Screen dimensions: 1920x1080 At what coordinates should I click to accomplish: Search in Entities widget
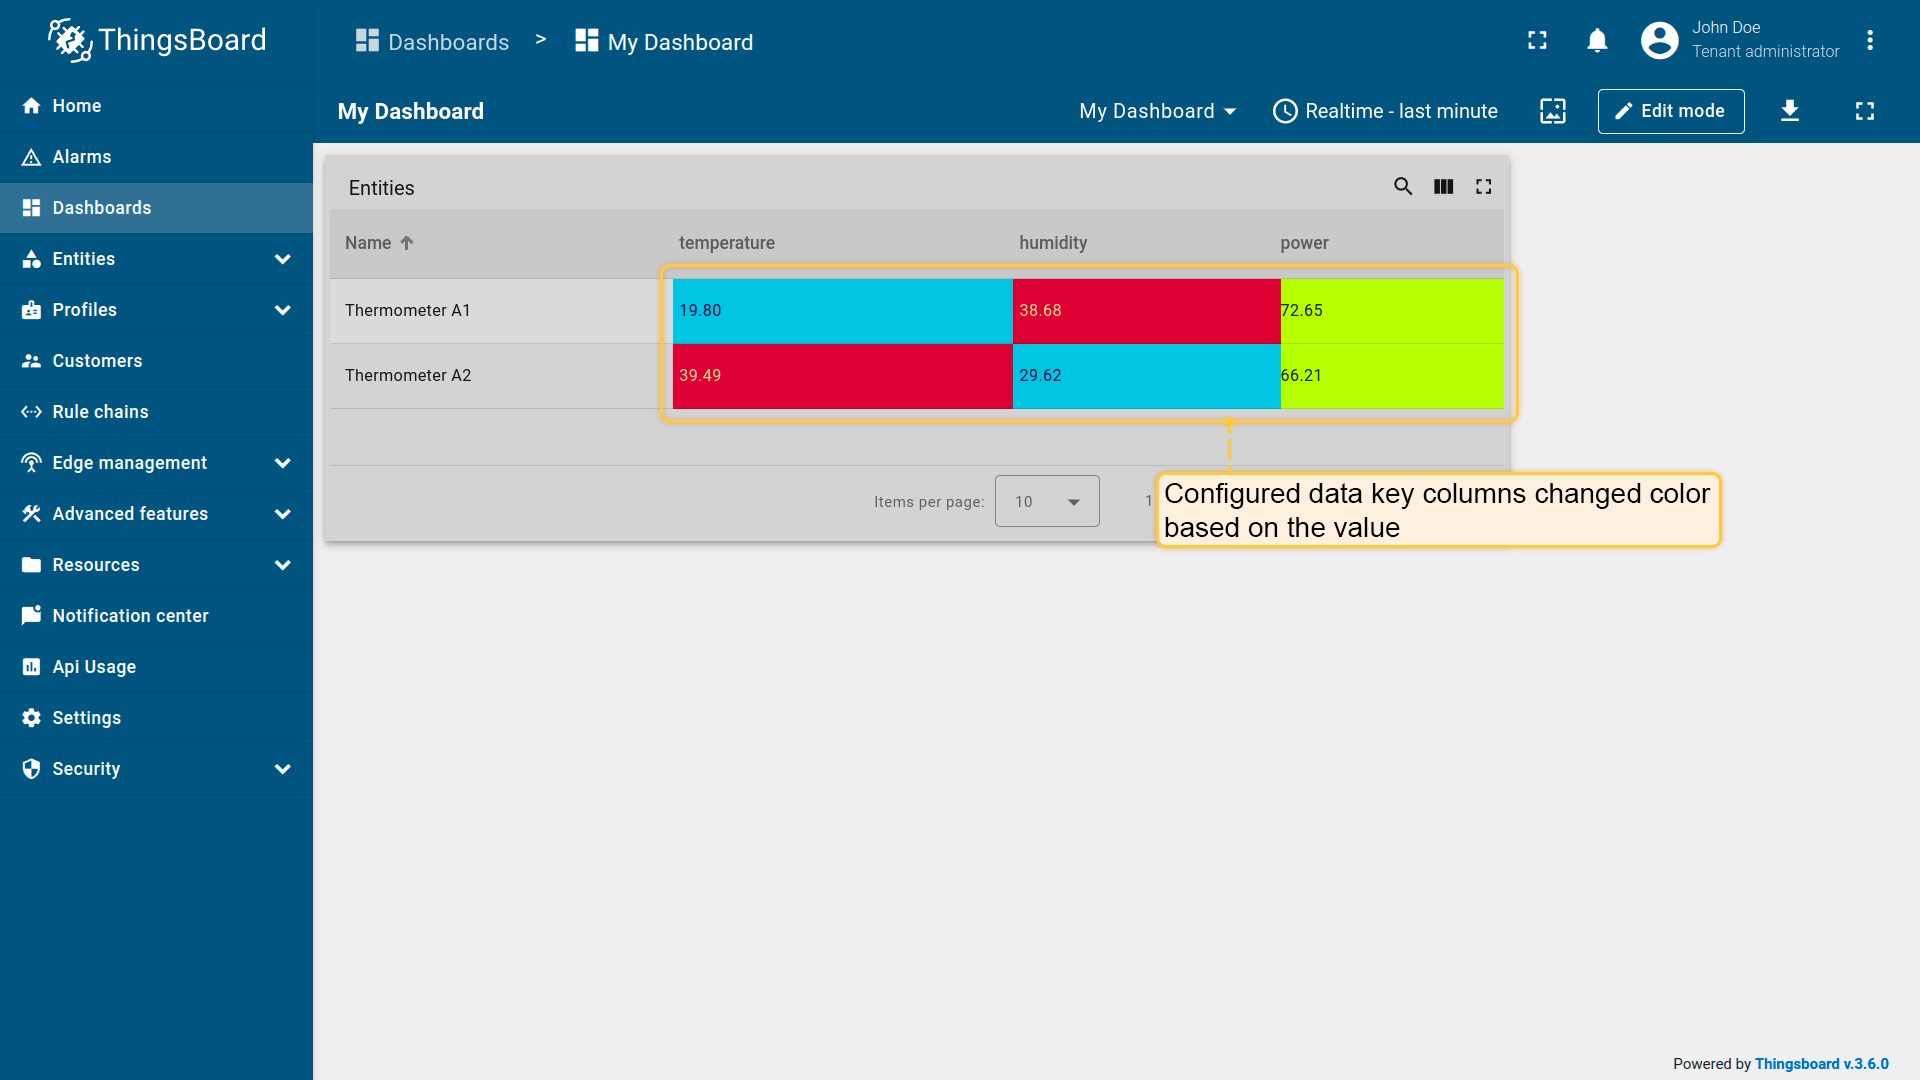1403,187
